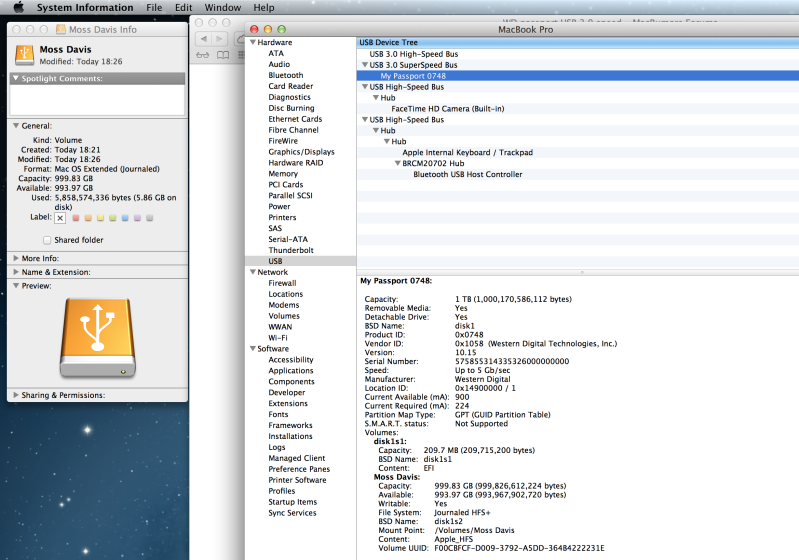Collapse the Software category in sidebar
This screenshot has height=560, width=799.
click(x=252, y=349)
